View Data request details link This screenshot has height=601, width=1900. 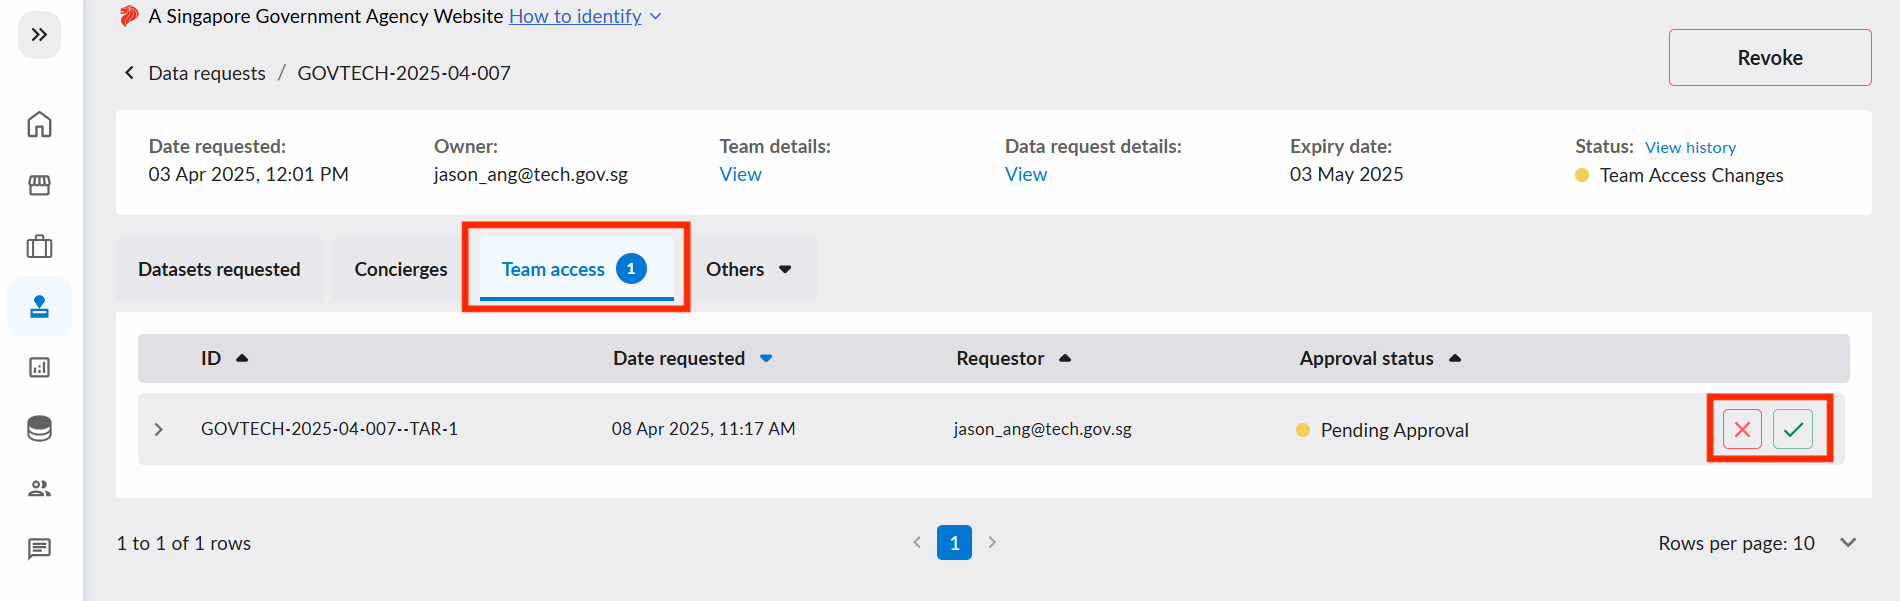coord(1026,174)
